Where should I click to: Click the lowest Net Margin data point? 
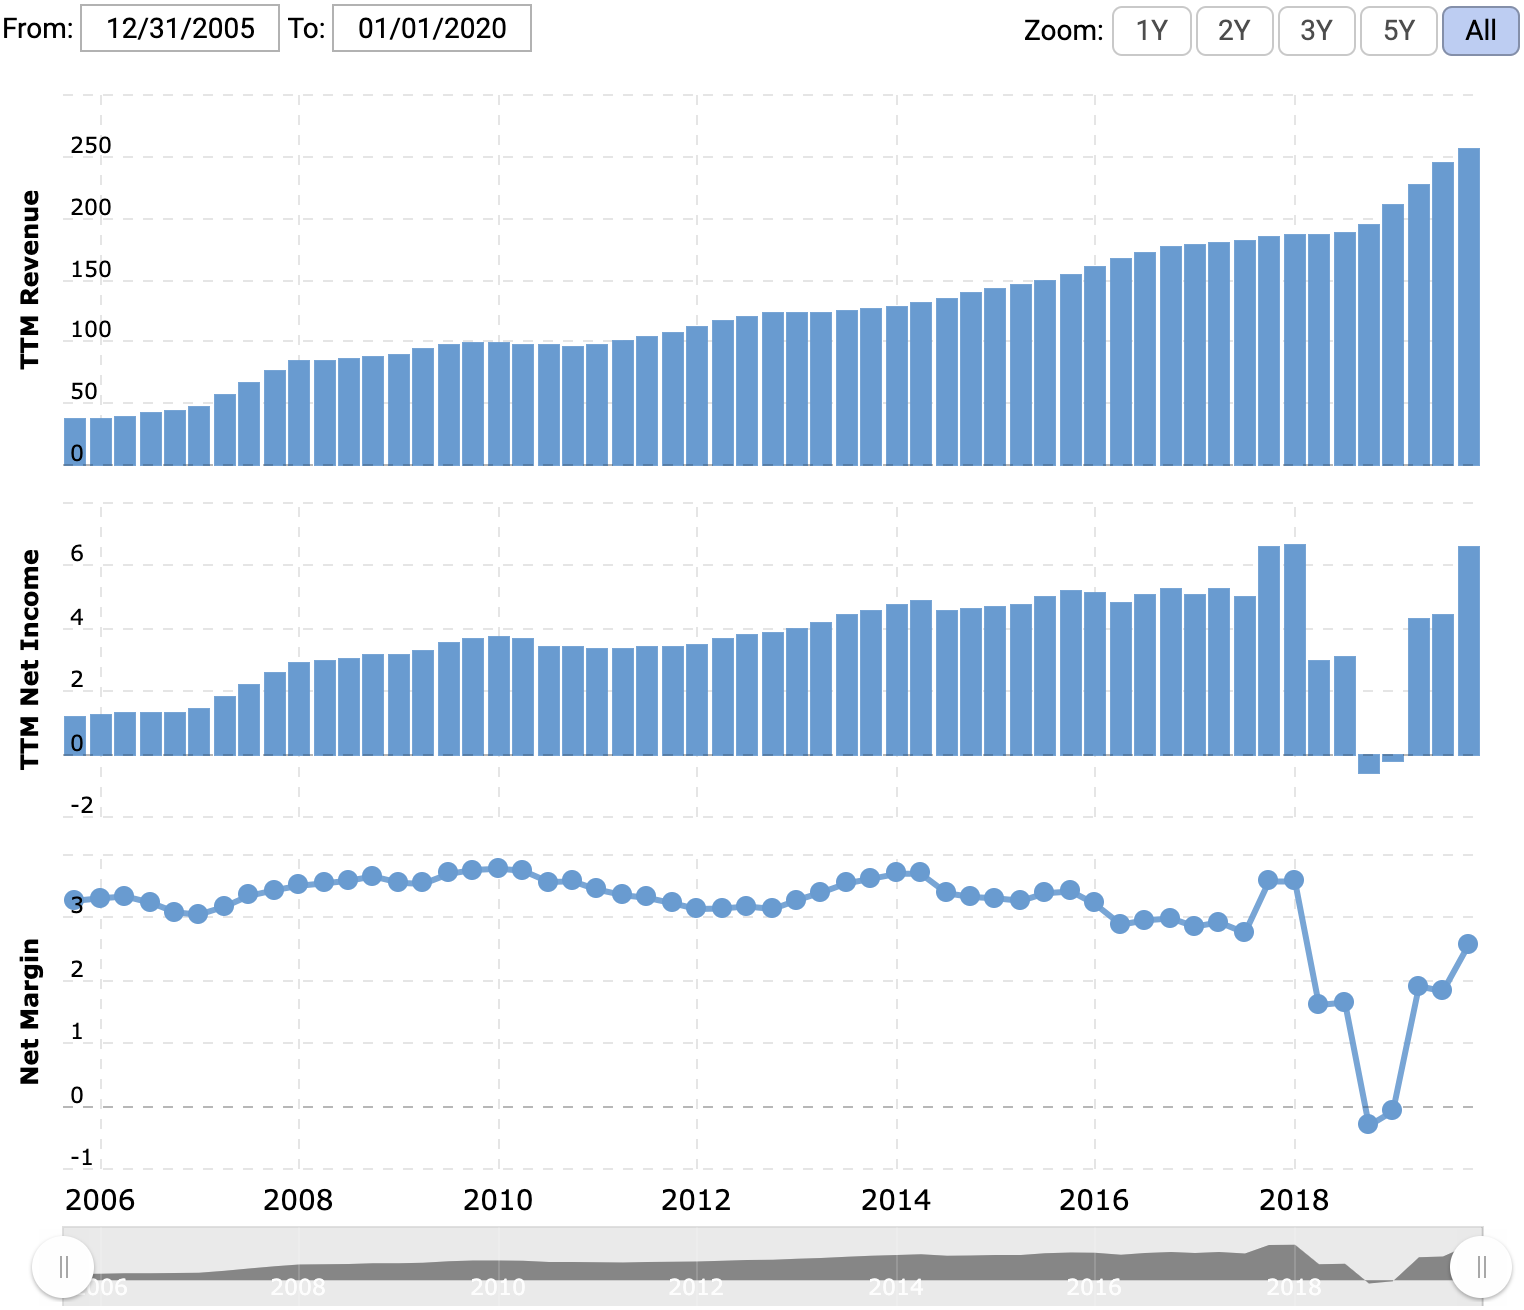(x=1368, y=1124)
